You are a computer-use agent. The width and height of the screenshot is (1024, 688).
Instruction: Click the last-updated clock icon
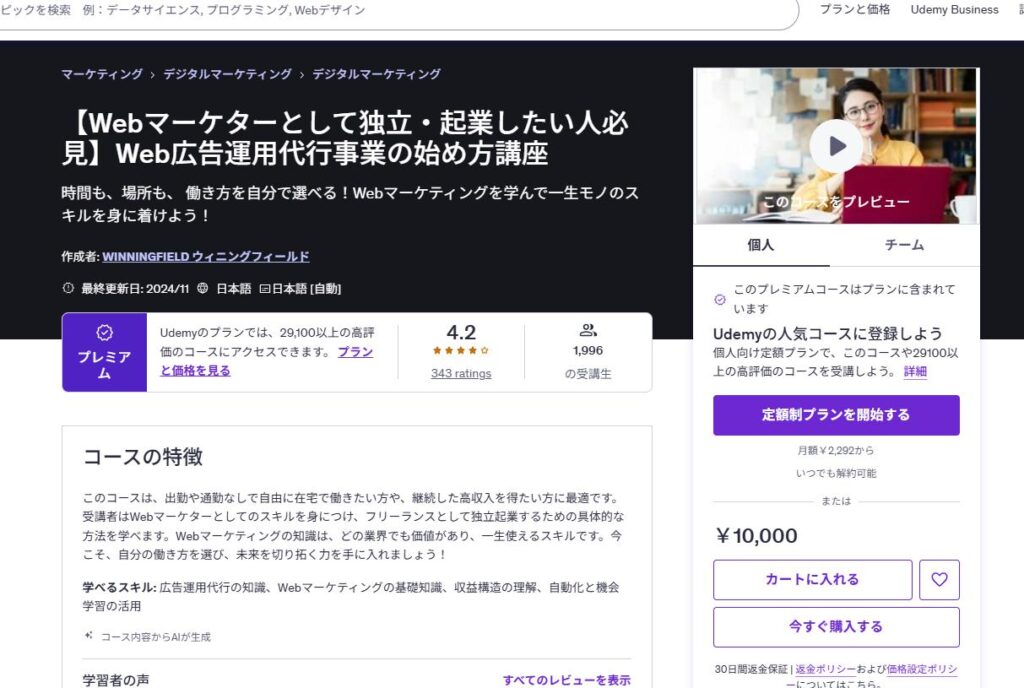(68, 288)
